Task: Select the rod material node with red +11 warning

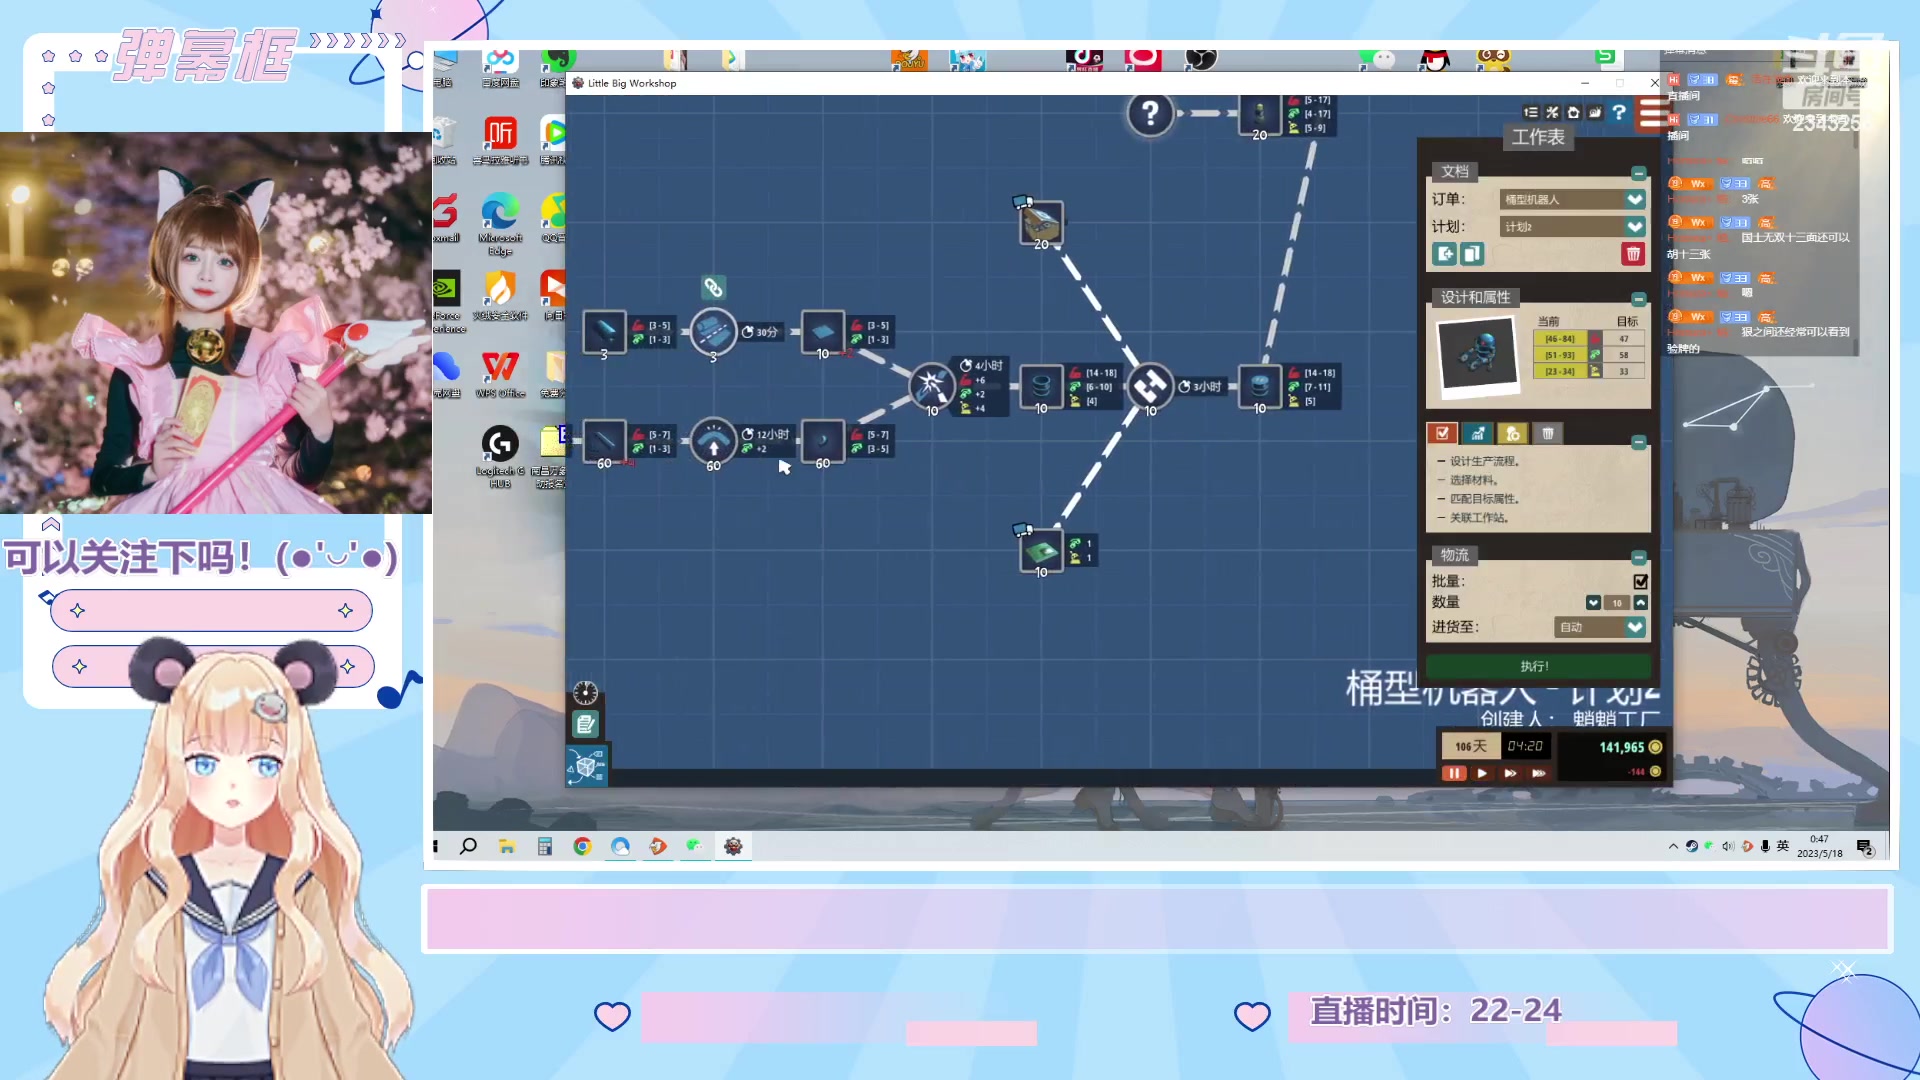Action: [x=604, y=441]
